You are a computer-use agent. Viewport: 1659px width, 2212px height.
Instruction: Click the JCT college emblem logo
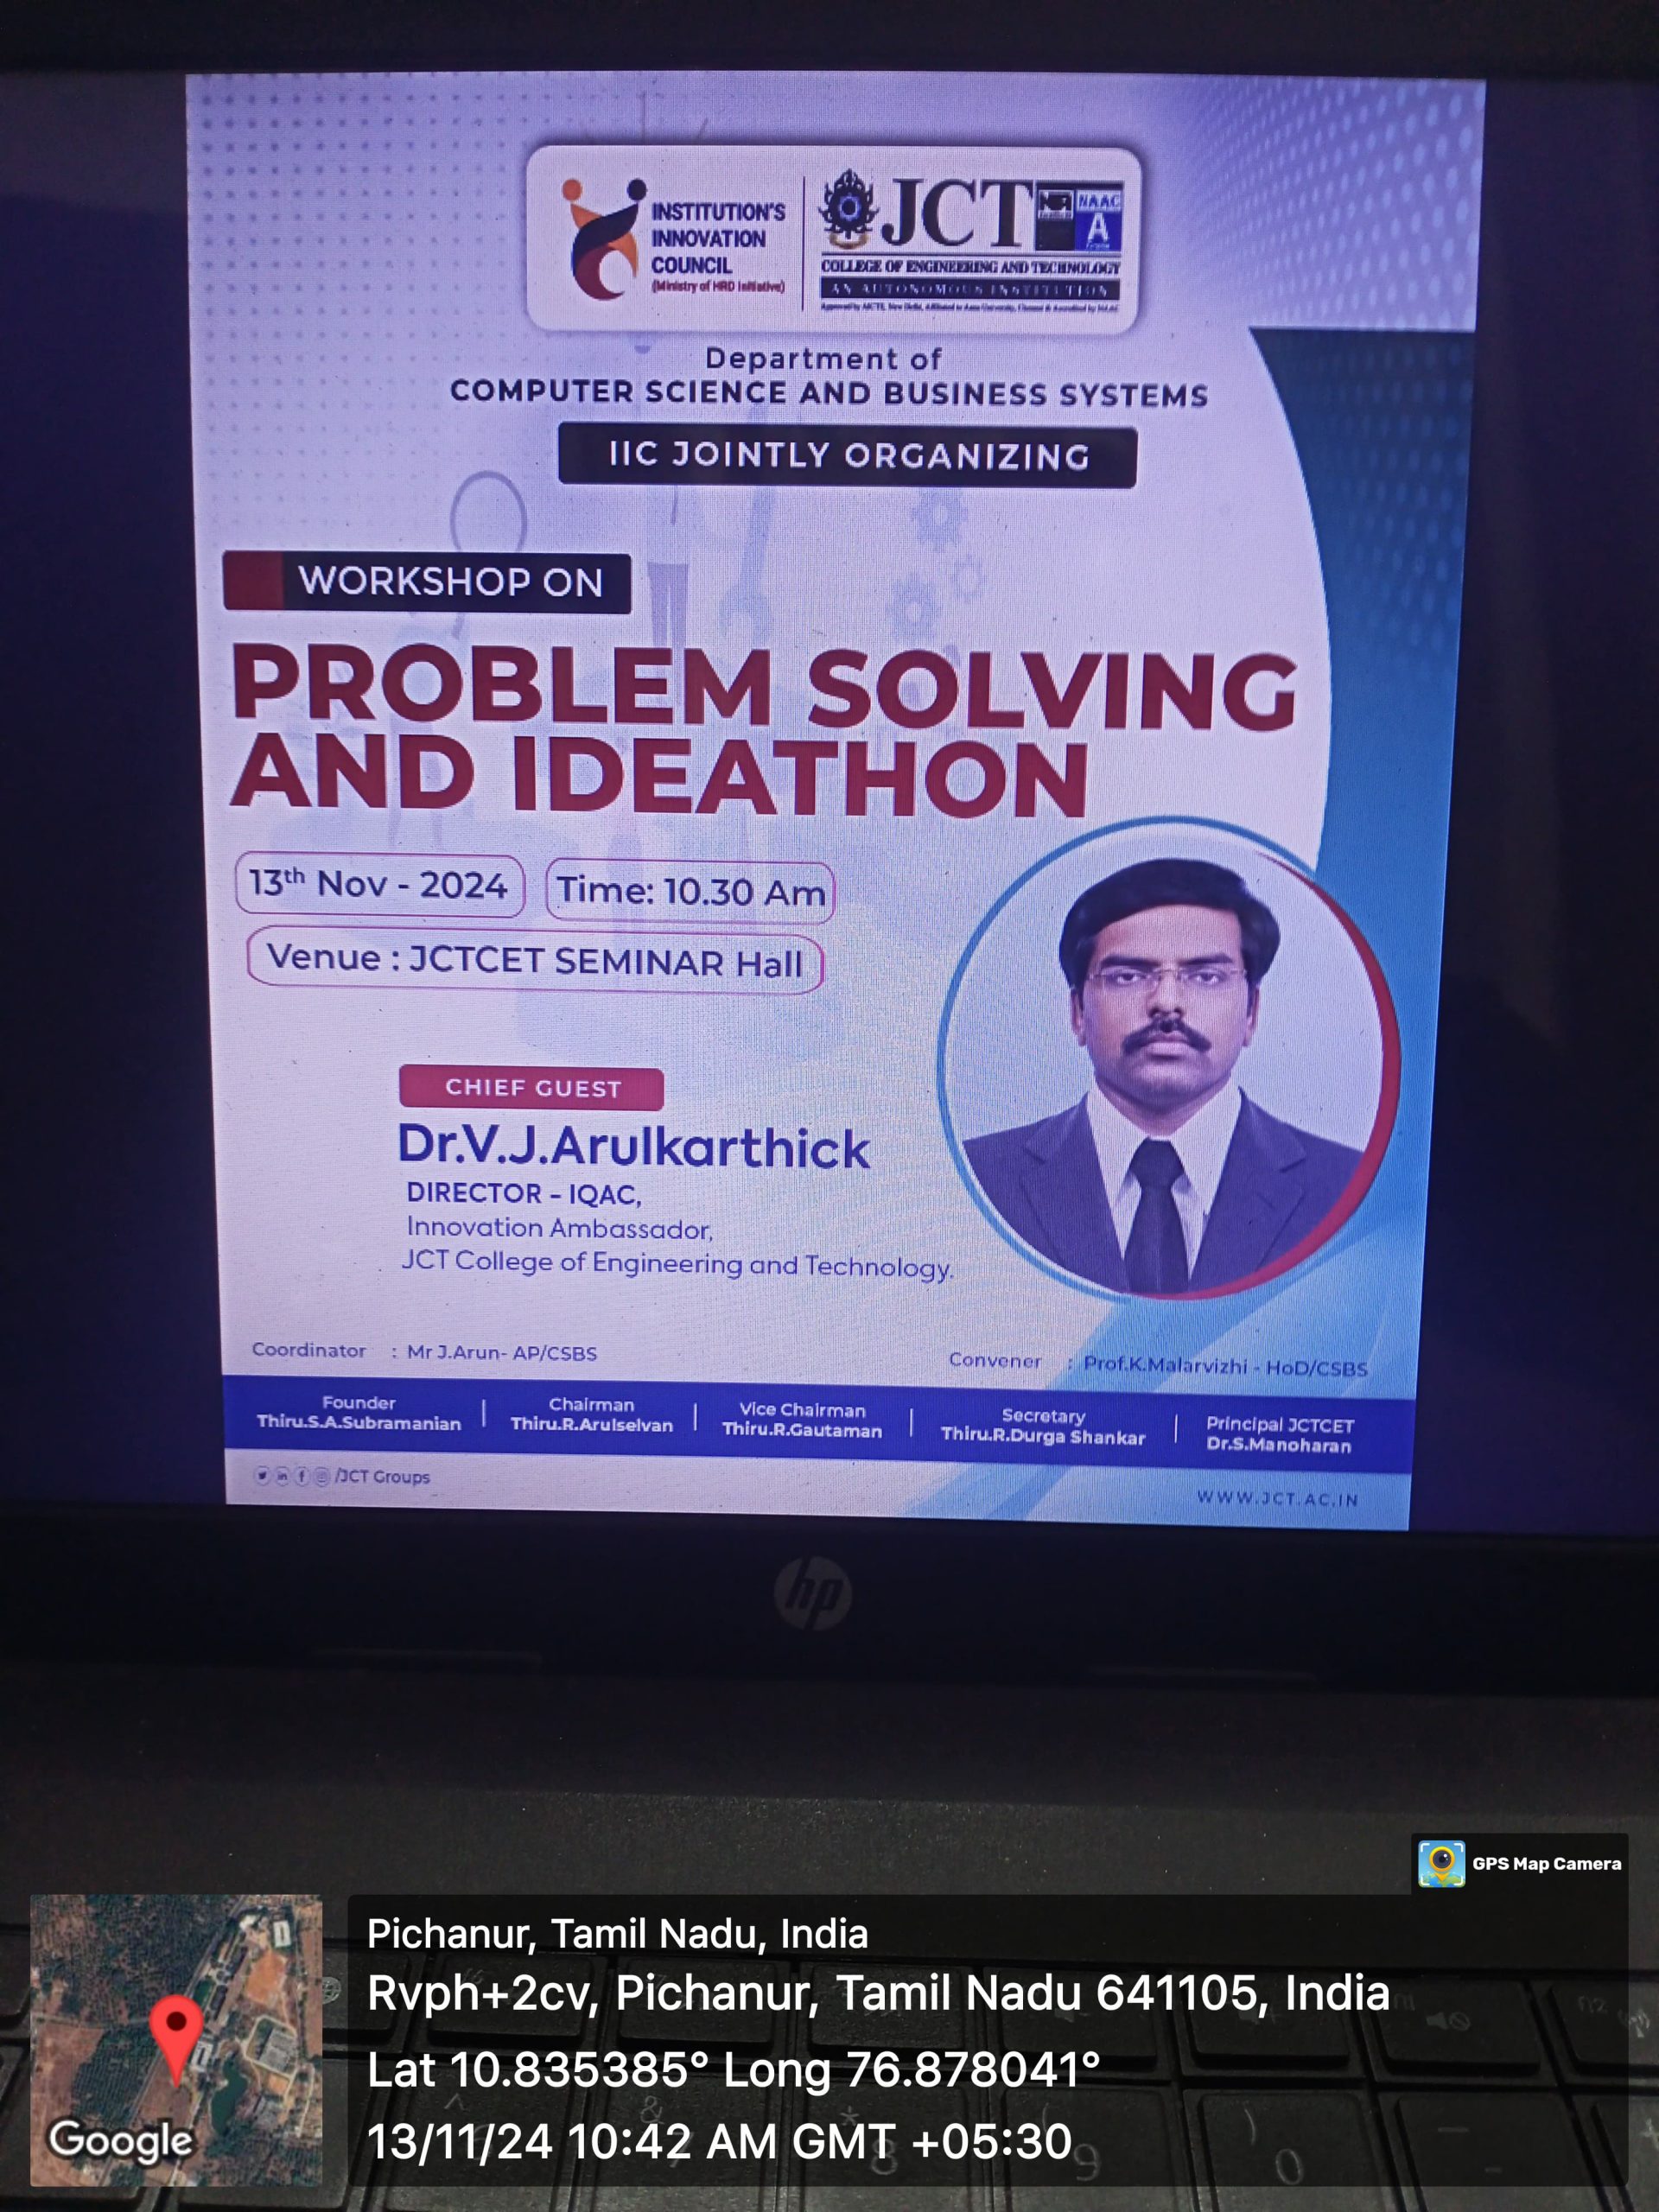(849, 210)
